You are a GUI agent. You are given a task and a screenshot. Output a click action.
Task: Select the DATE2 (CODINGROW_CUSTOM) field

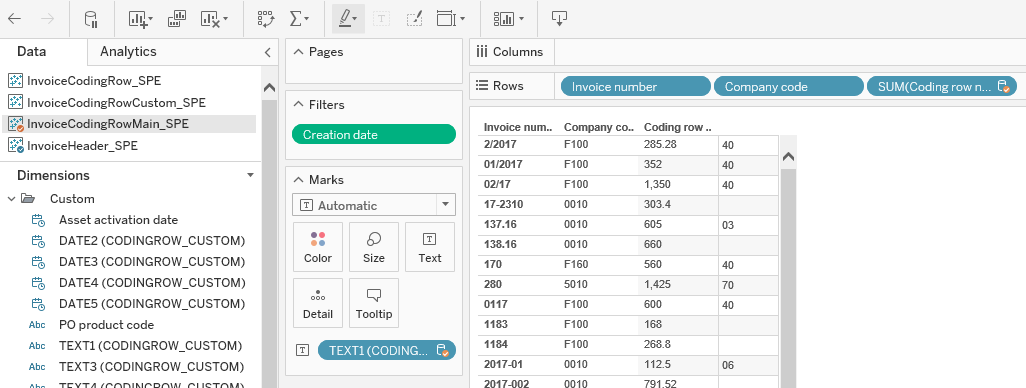click(152, 241)
